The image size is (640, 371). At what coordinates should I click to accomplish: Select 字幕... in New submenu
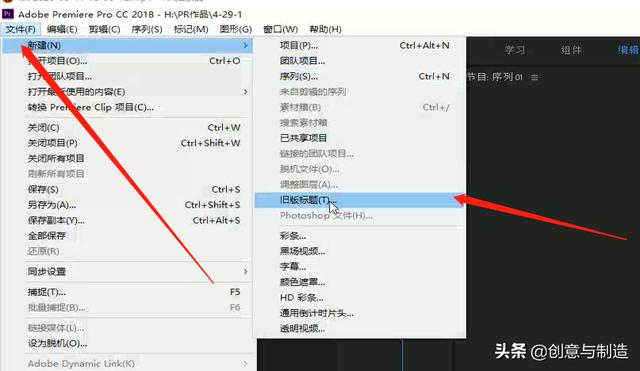click(360, 267)
